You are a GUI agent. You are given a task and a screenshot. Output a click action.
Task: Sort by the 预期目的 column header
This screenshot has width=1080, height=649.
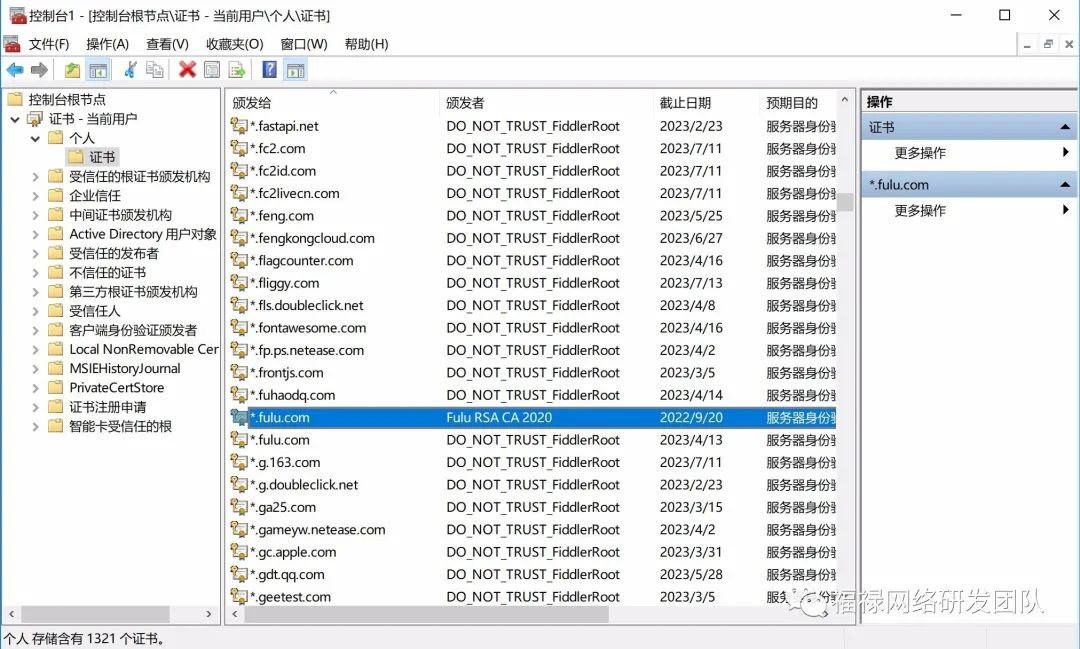tap(798, 103)
